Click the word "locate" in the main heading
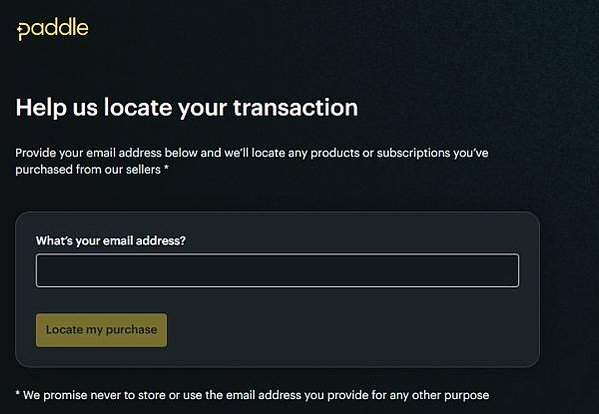 click(x=138, y=107)
